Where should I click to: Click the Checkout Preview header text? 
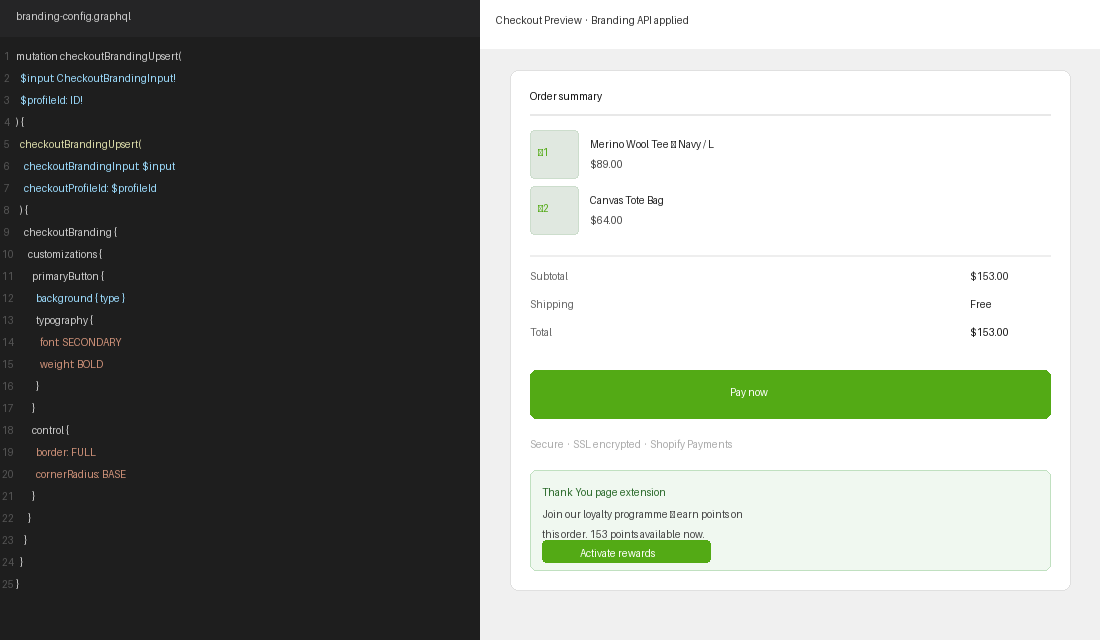coord(591,20)
